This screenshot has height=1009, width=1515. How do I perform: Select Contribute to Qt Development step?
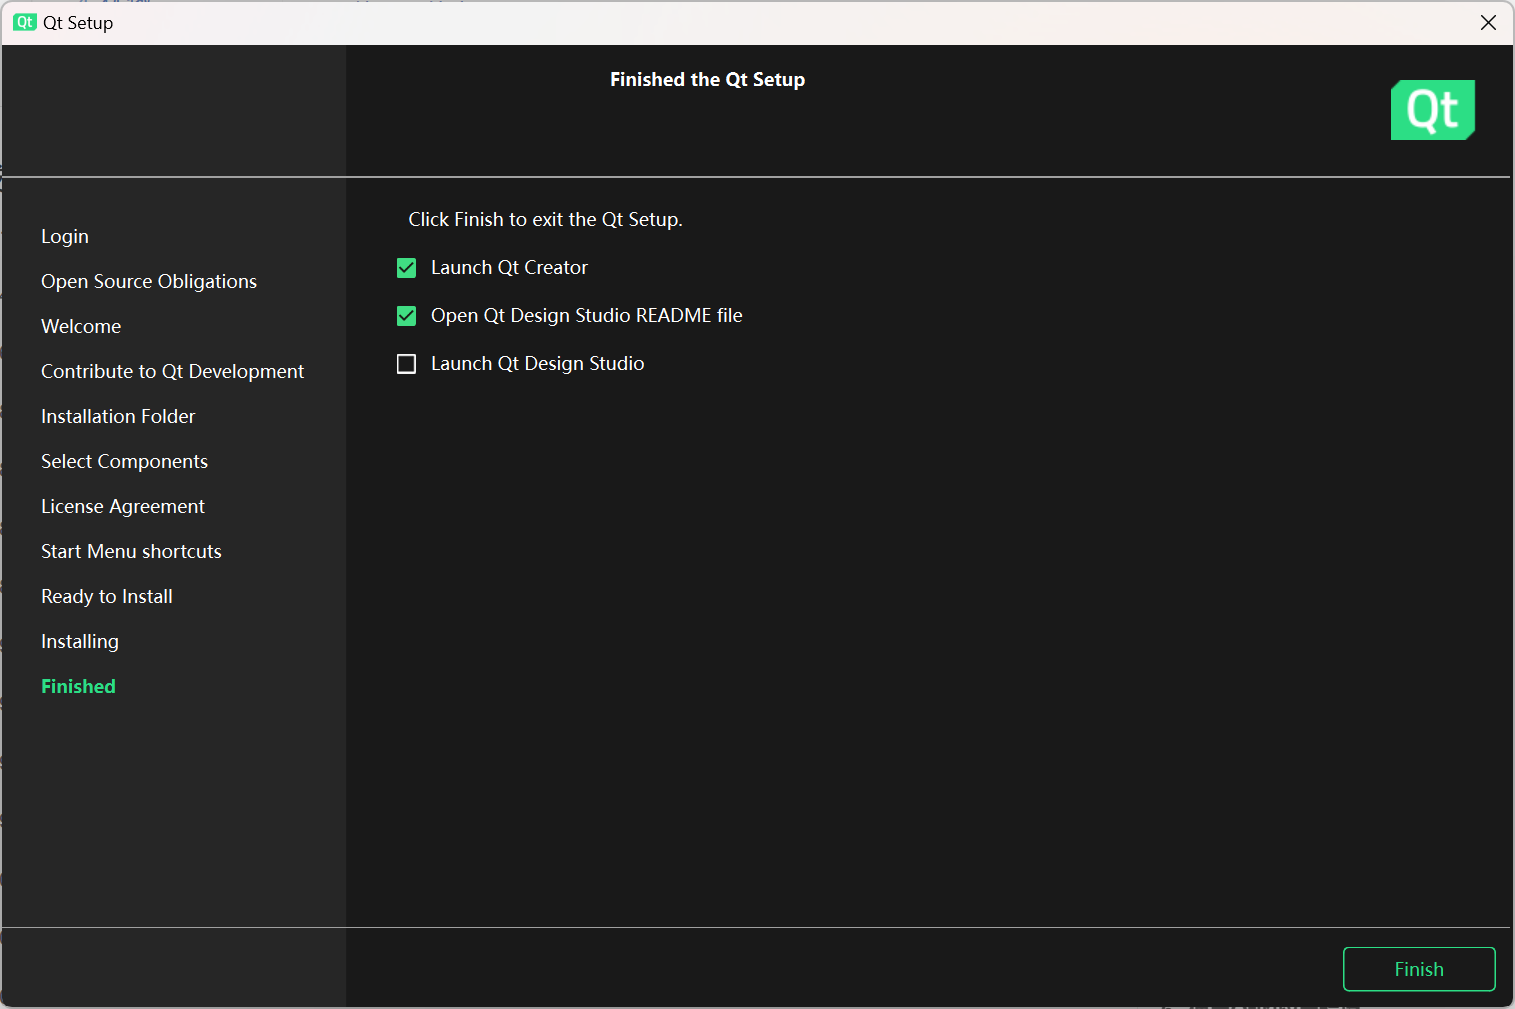[172, 371]
